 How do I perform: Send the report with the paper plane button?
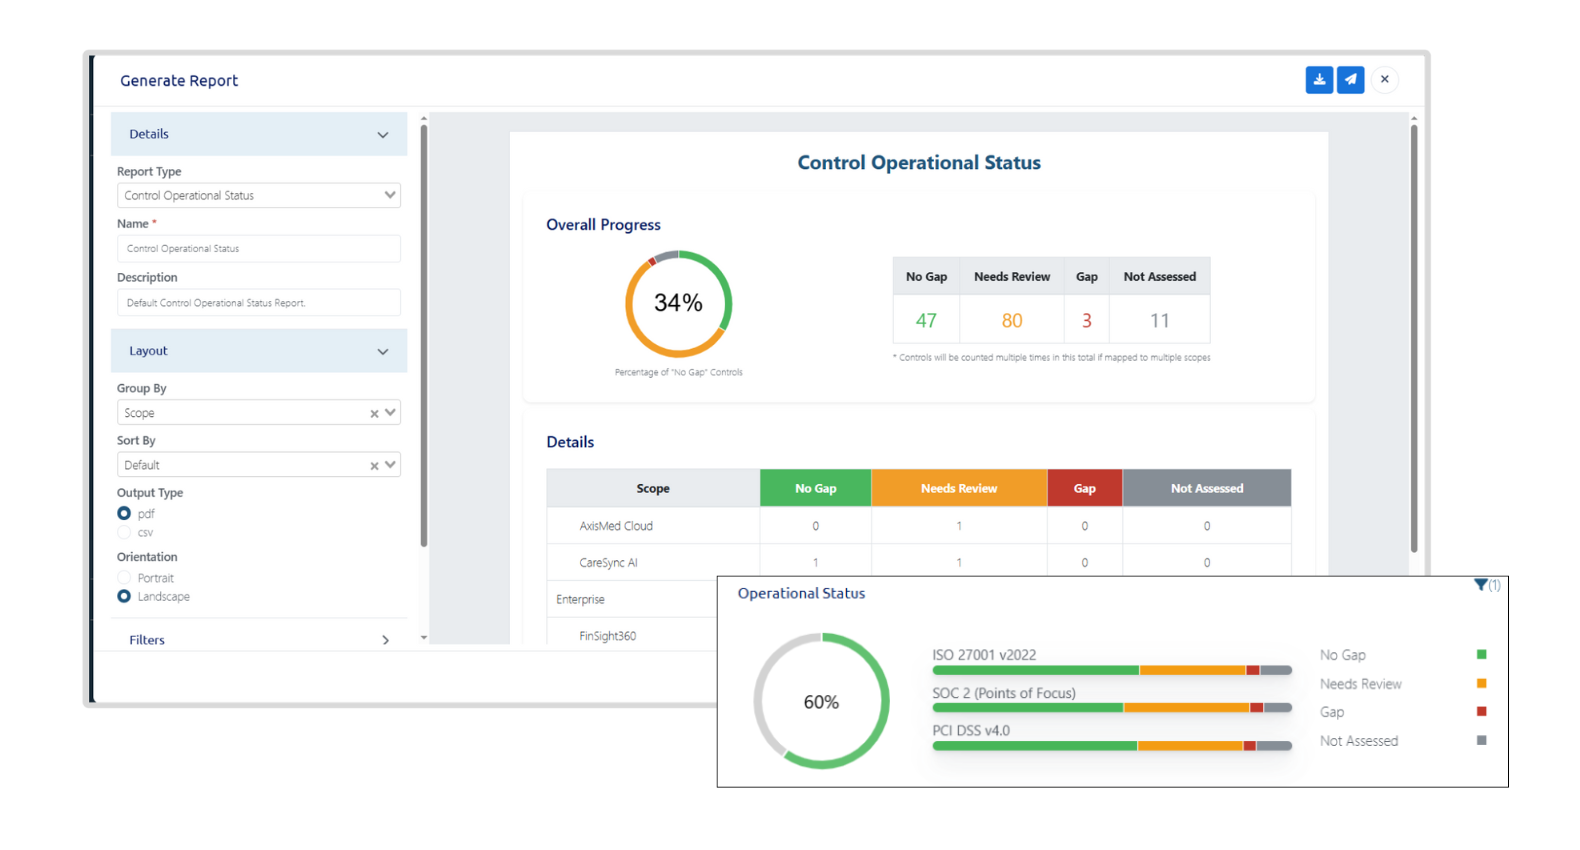tap(1350, 80)
